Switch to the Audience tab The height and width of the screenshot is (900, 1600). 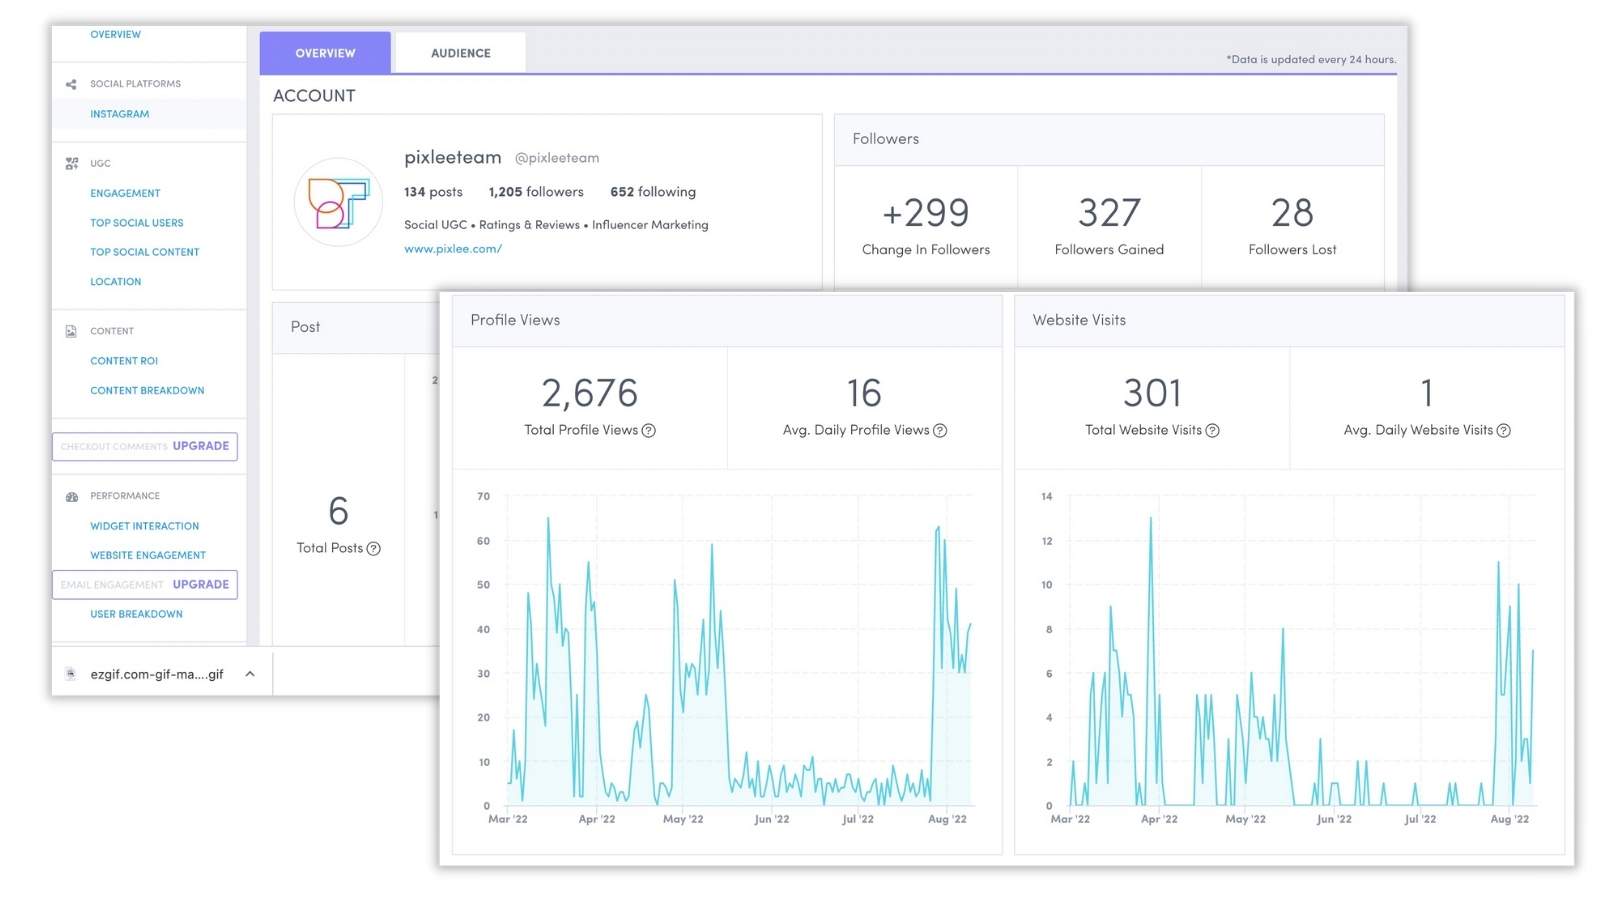[x=460, y=53]
